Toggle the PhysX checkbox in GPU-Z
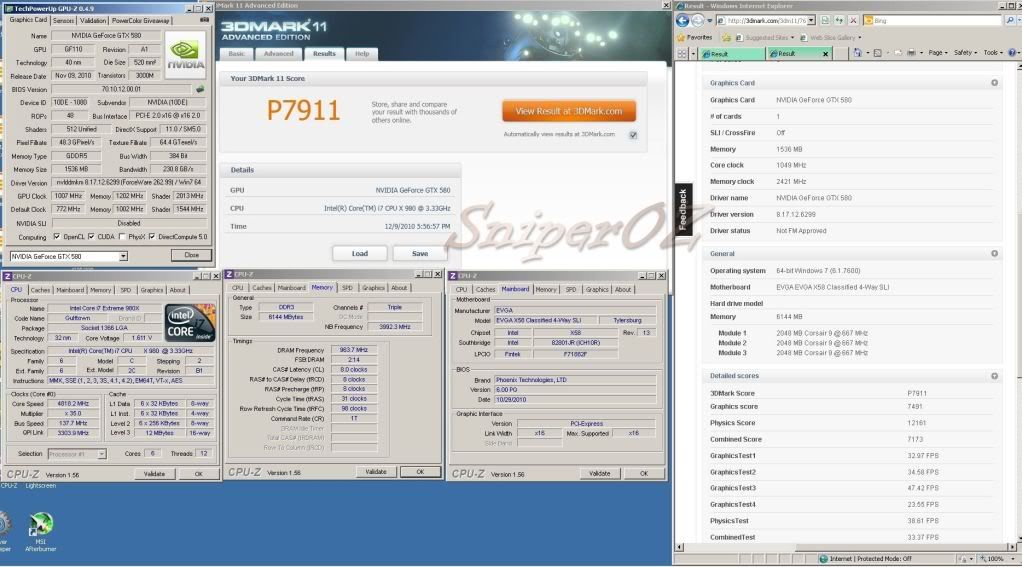The width and height of the screenshot is (1022, 567). (123, 237)
